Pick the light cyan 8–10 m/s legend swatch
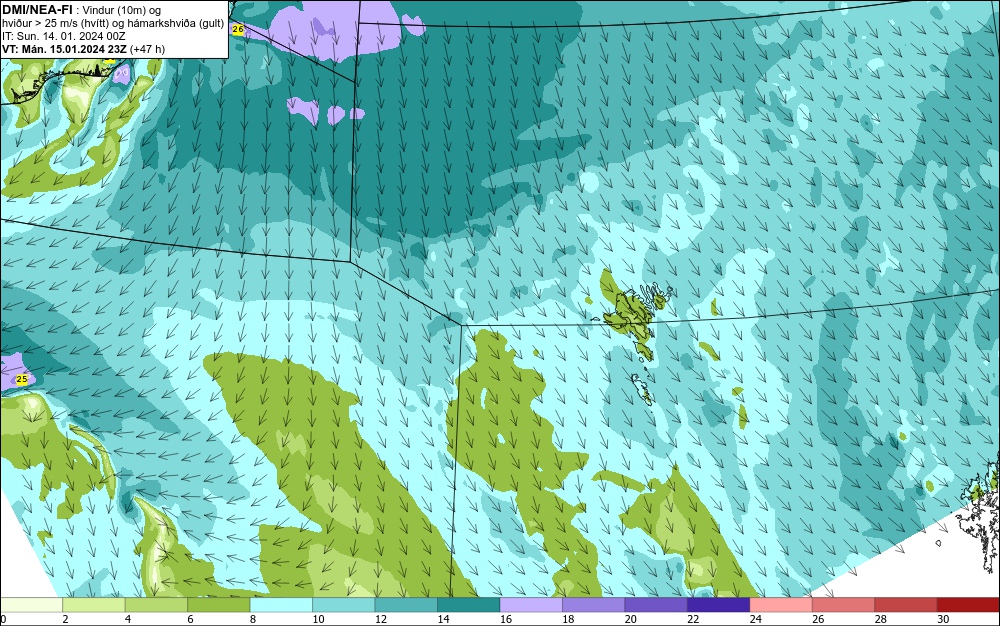 (281, 605)
